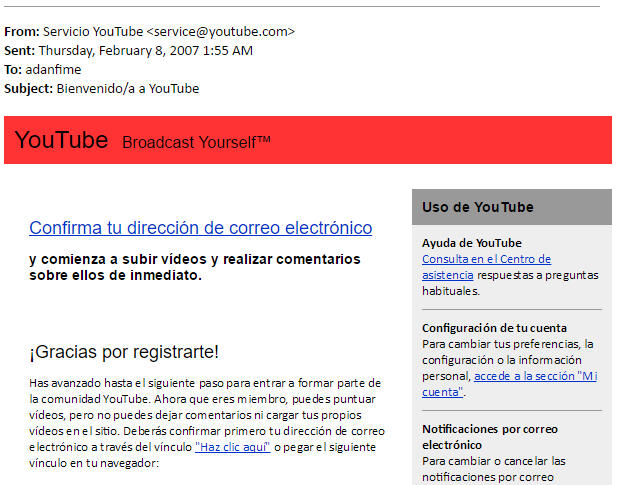Click the YouTube logo text in banner
Screen dimensions: 628x485
pyautogui.click(x=61, y=140)
